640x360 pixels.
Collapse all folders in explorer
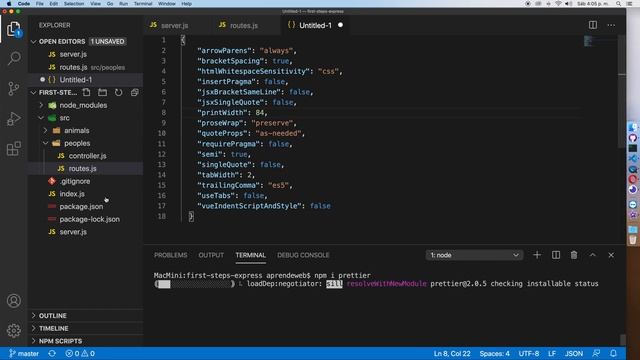[134, 93]
